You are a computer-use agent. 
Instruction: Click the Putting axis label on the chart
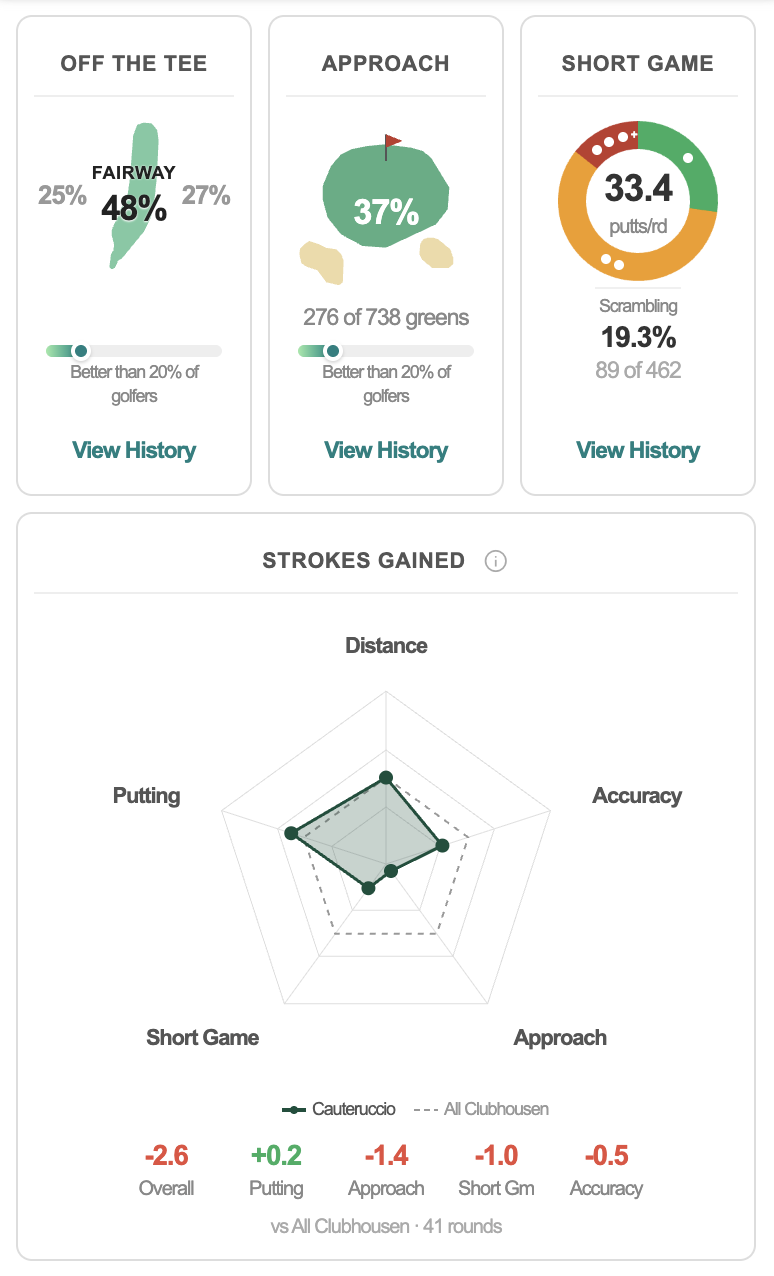click(x=146, y=796)
